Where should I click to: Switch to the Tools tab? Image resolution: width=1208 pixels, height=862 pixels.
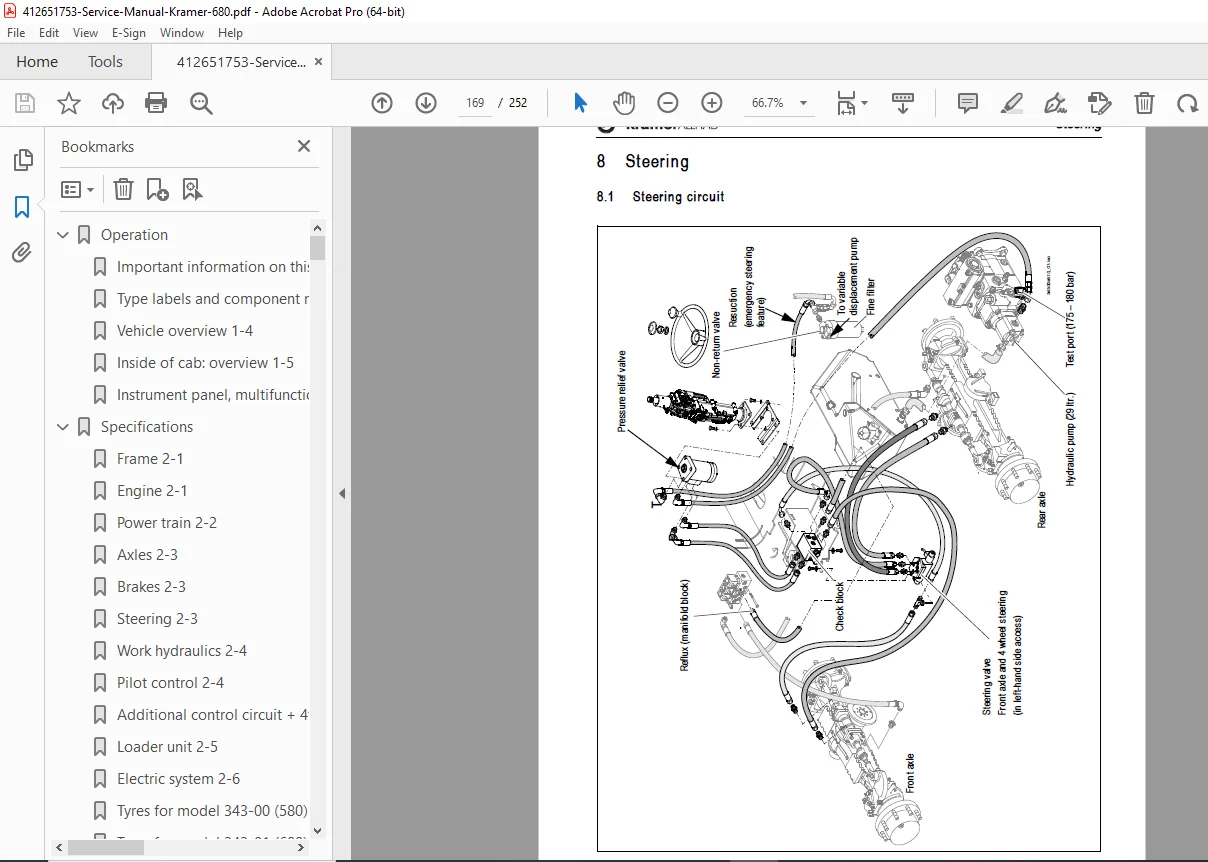(105, 62)
